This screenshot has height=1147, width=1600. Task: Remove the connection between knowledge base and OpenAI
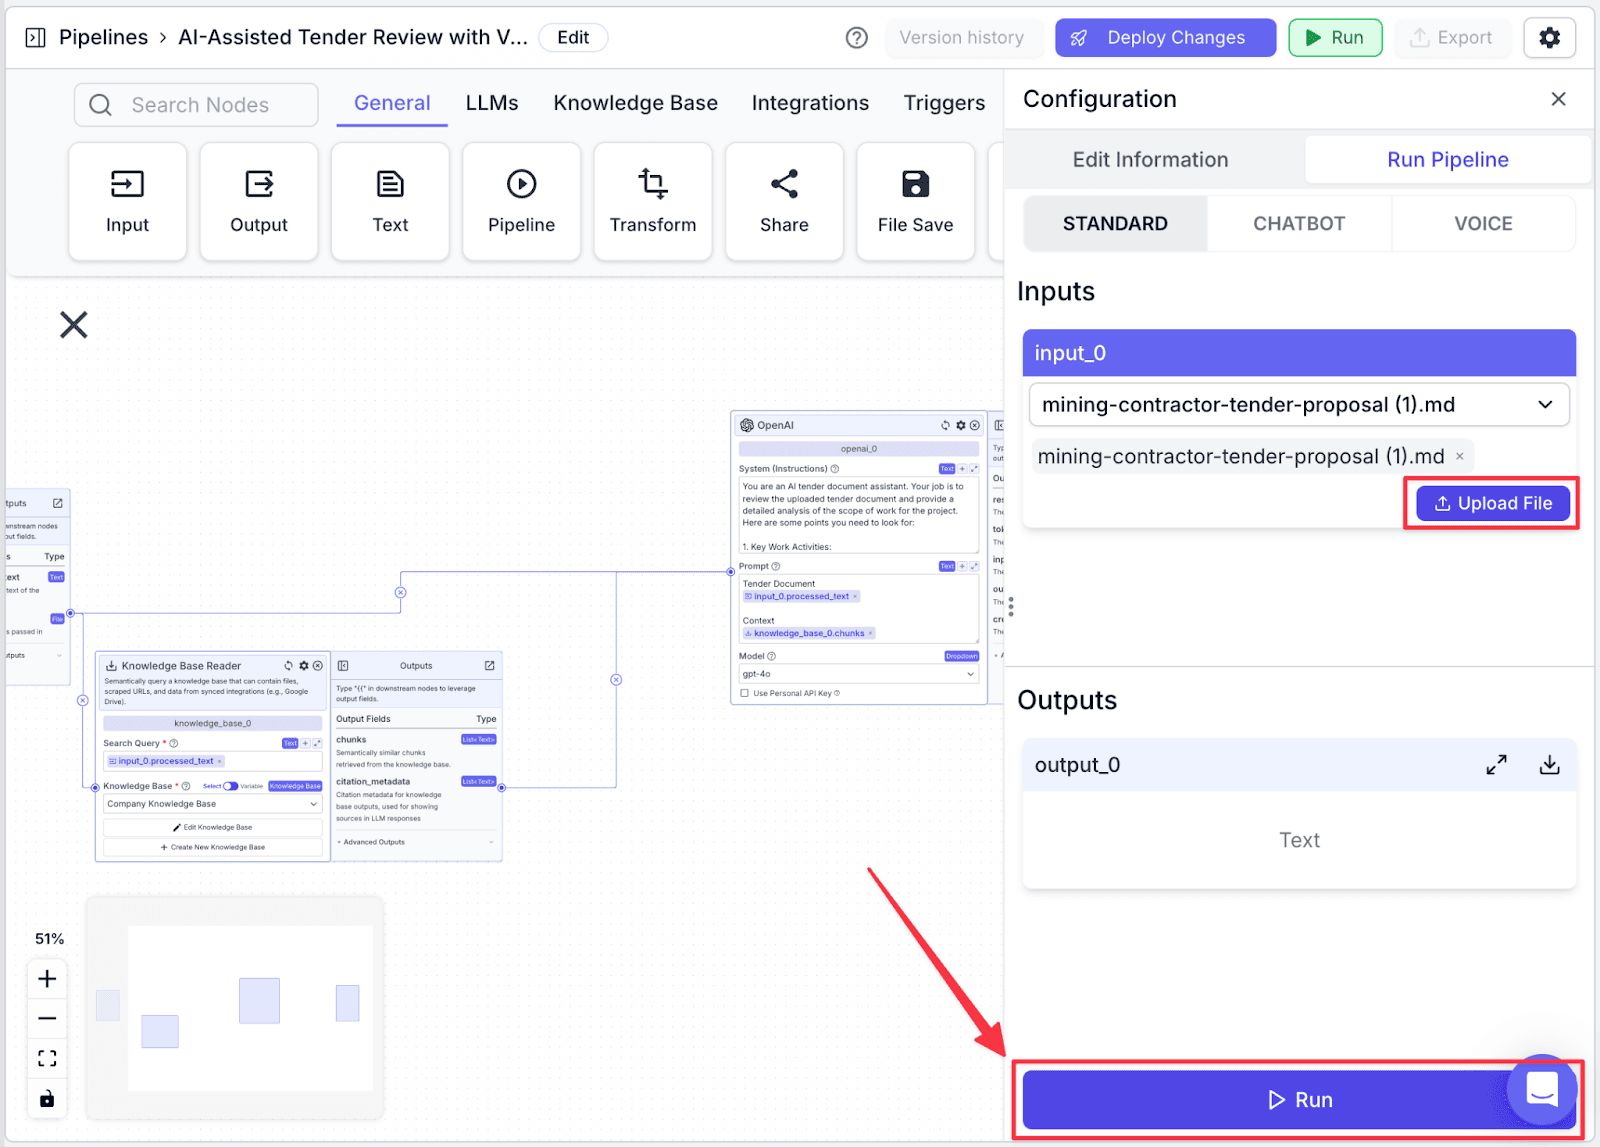tap(616, 680)
